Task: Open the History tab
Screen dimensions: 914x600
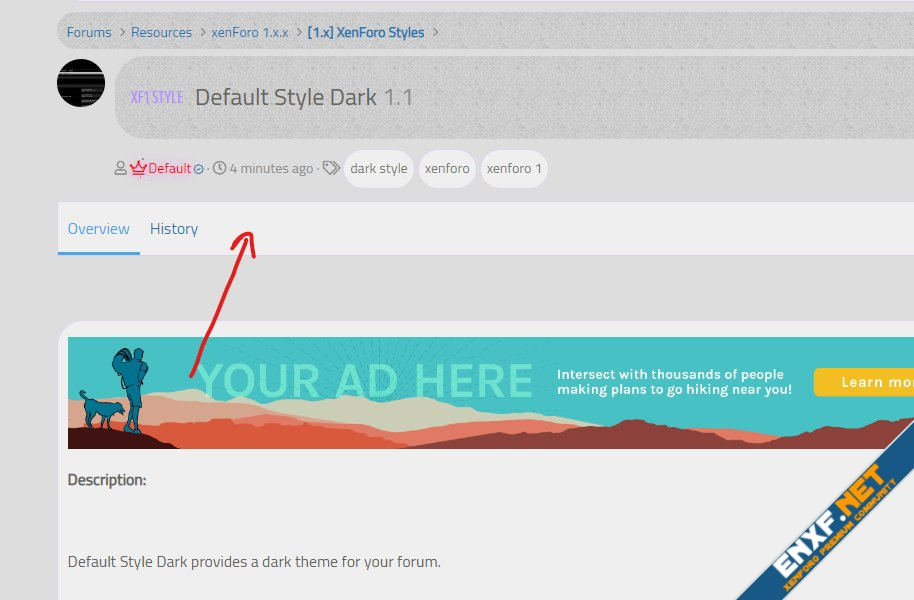Action: [x=174, y=229]
